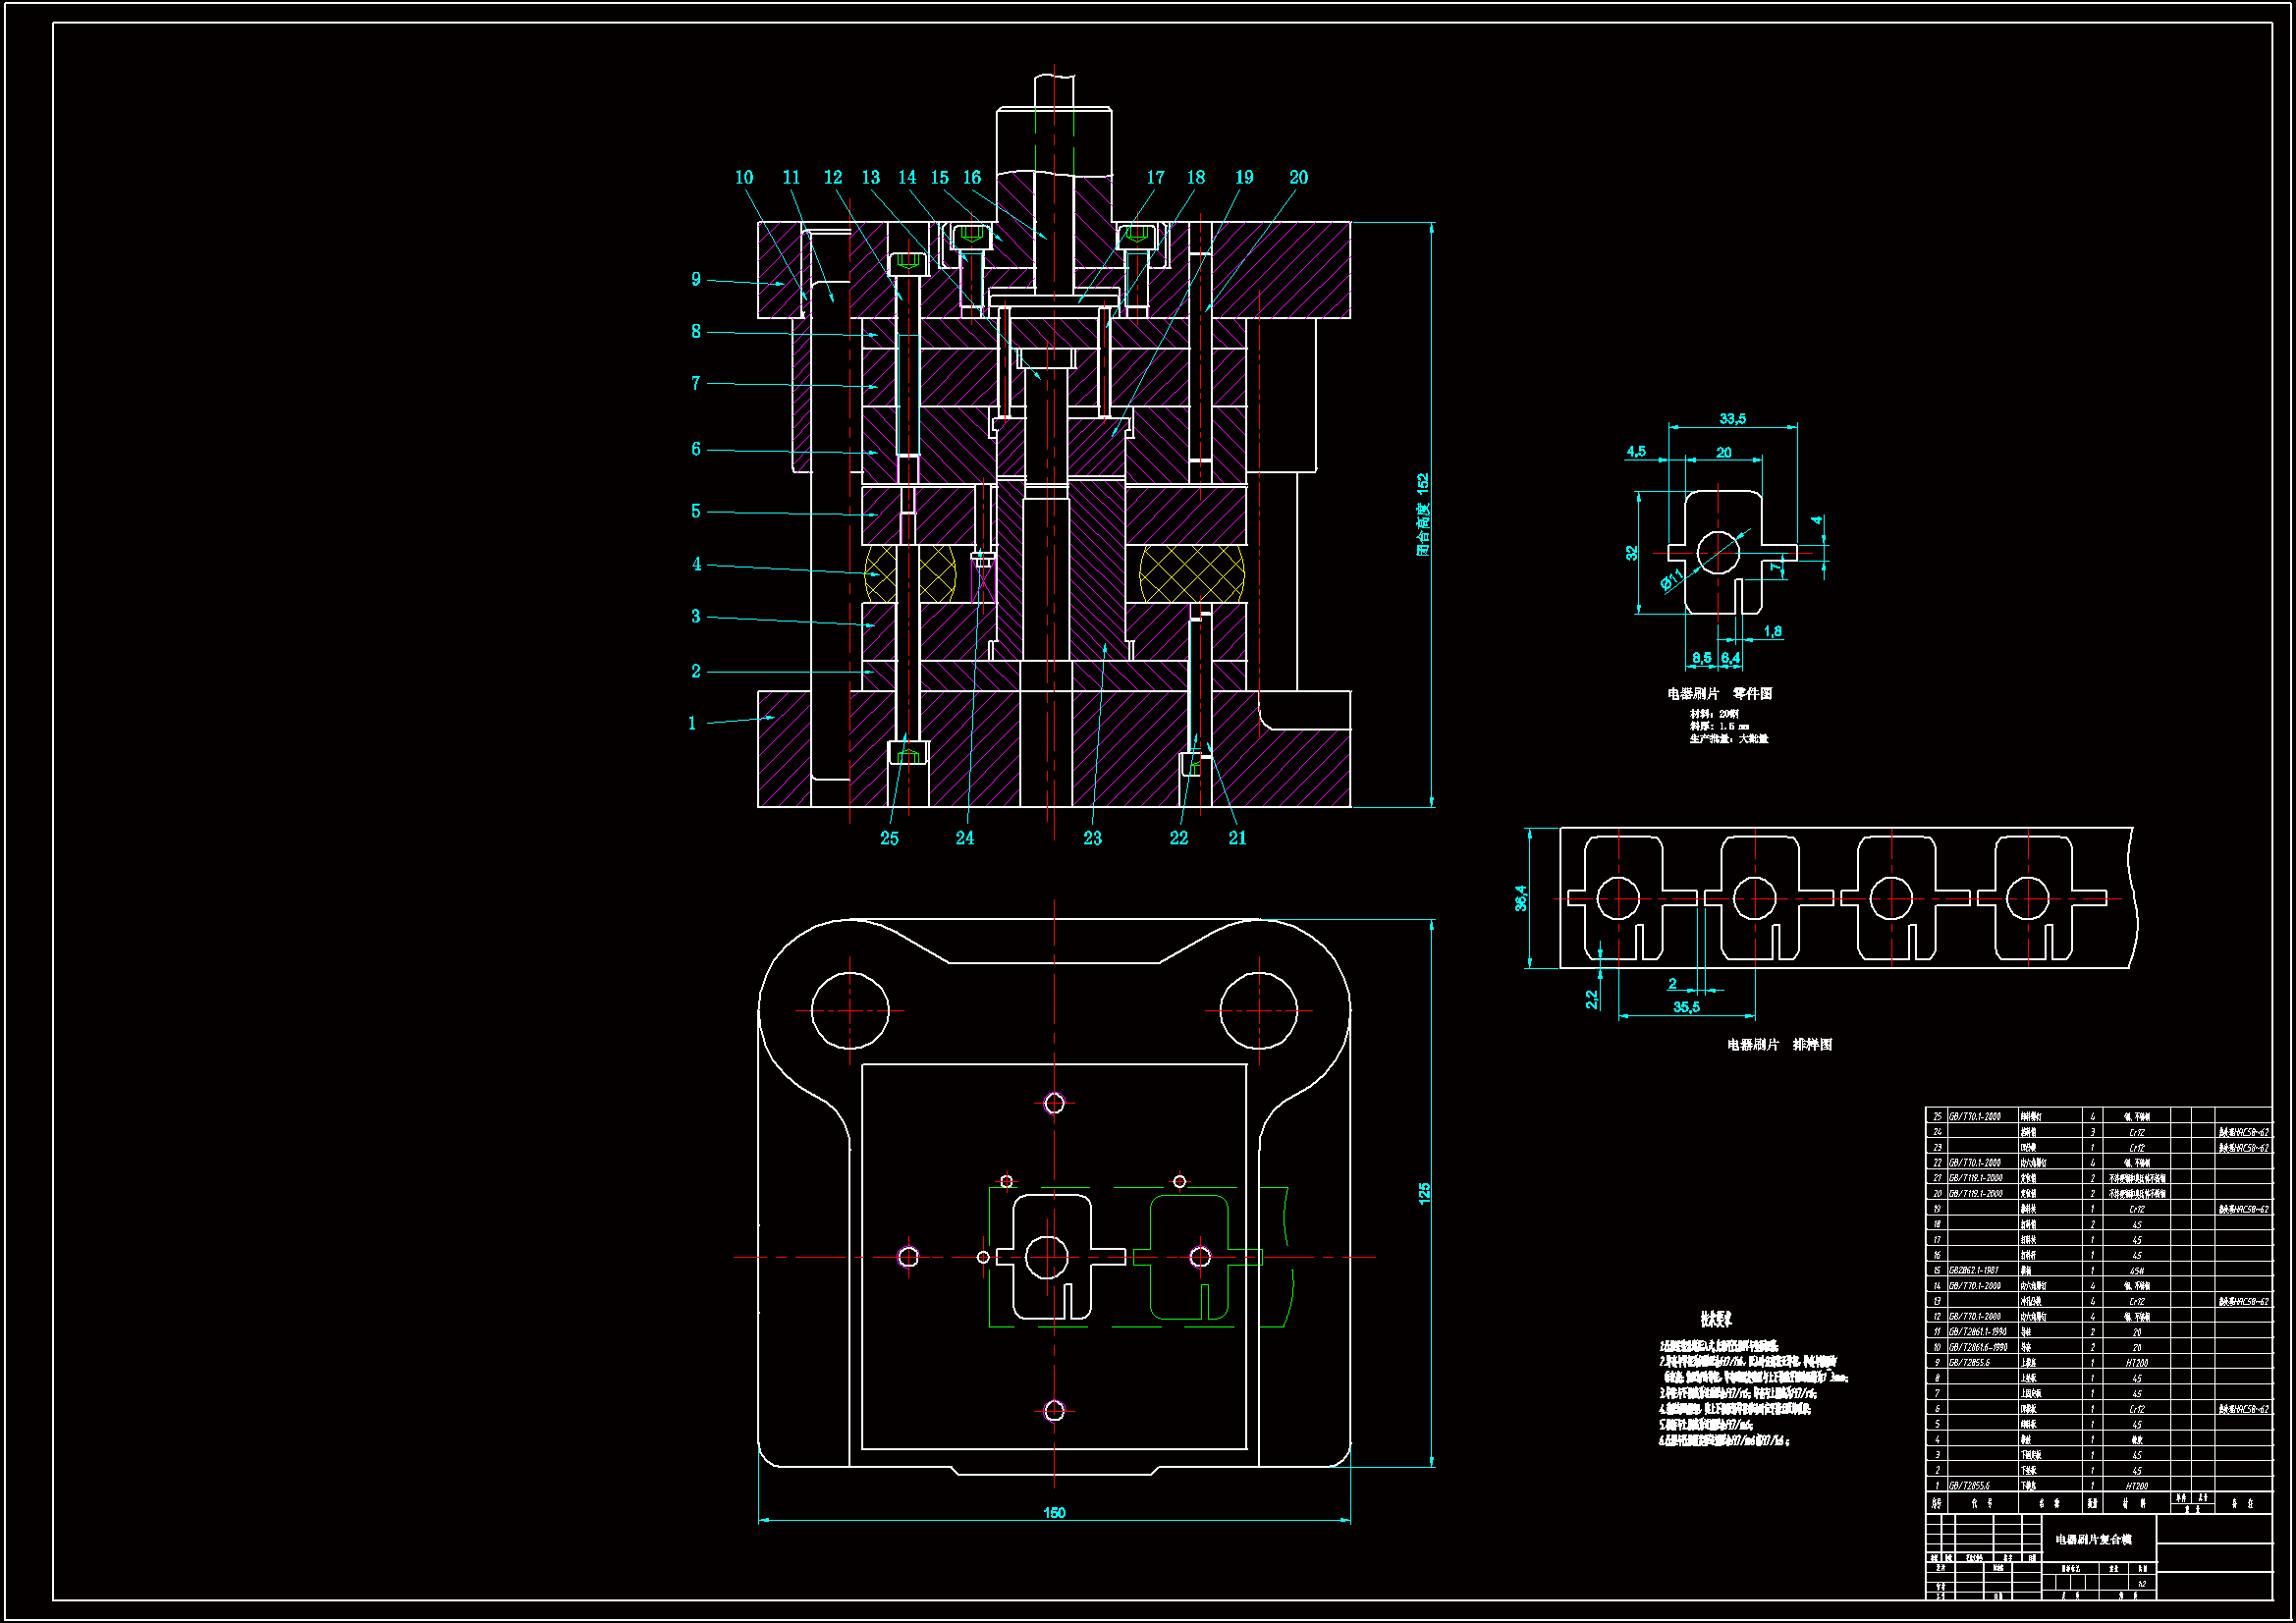Click part callout label 1

(692, 724)
